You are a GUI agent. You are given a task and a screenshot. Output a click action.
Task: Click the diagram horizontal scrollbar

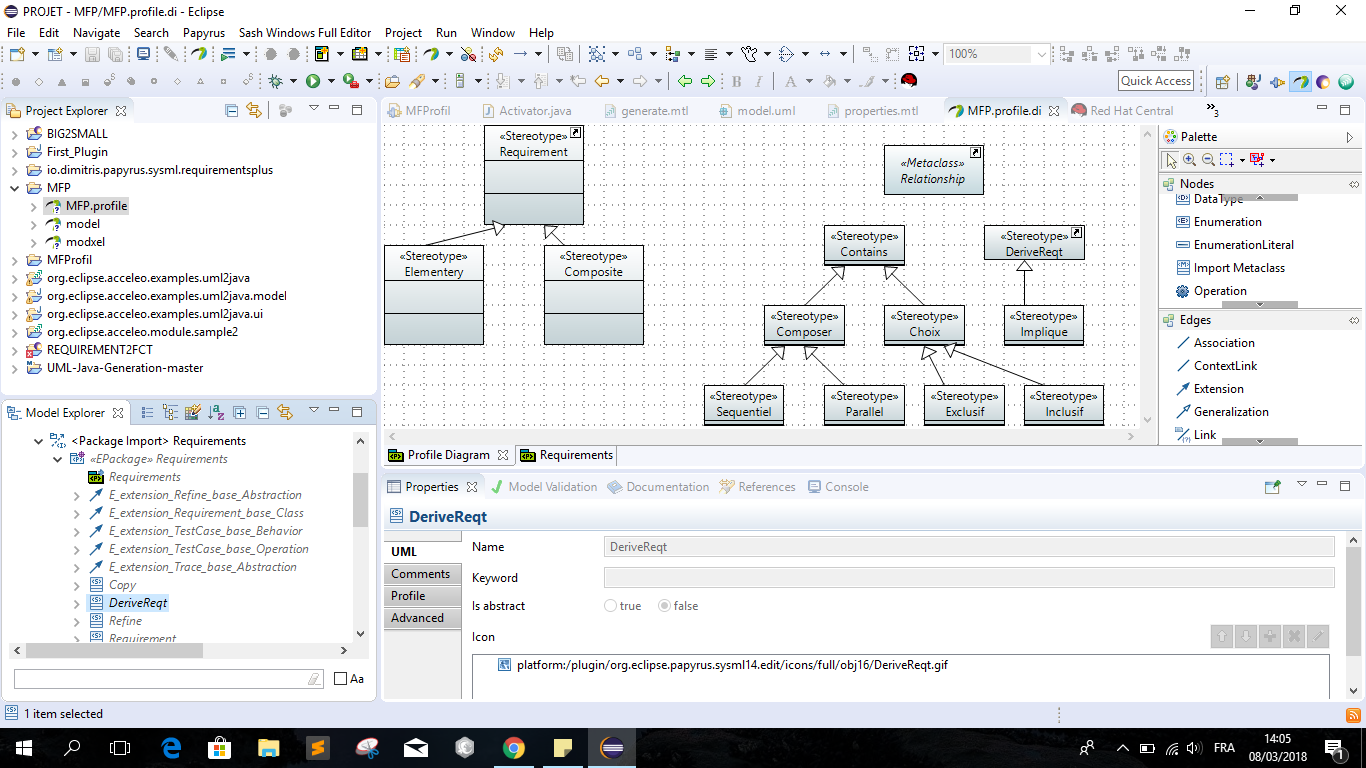760,436
